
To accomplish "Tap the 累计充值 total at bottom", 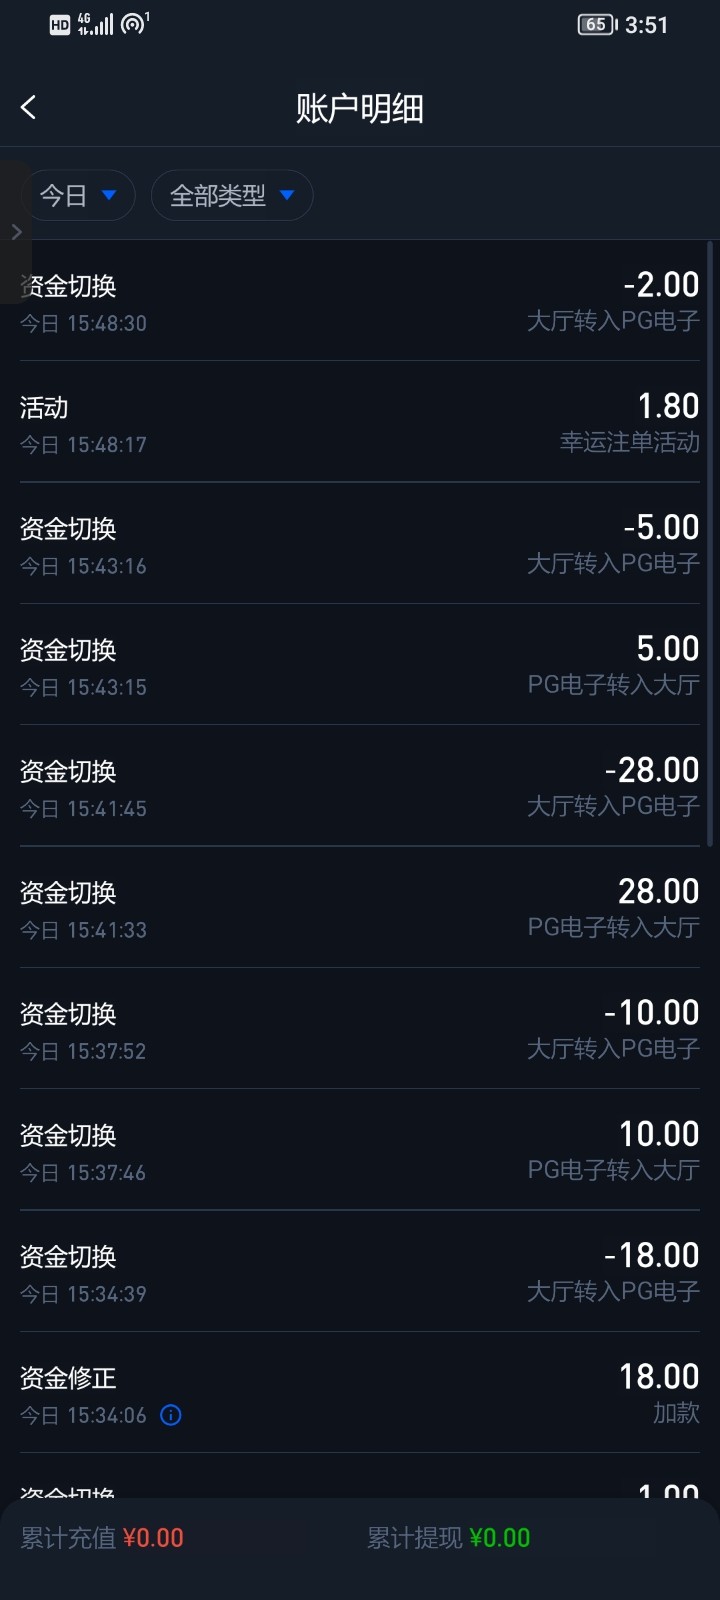I will pos(102,1538).
